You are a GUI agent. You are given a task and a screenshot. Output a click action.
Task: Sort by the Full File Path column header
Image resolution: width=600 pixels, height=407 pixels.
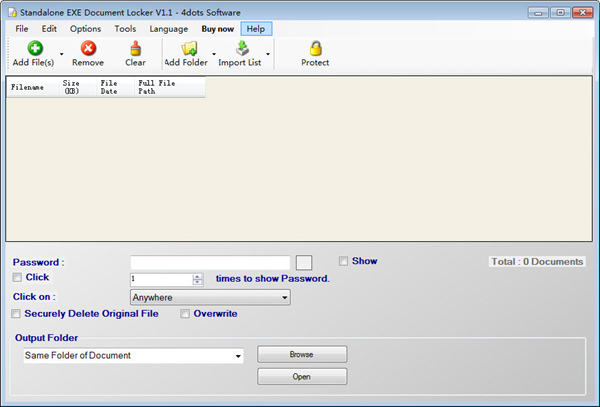[170, 87]
